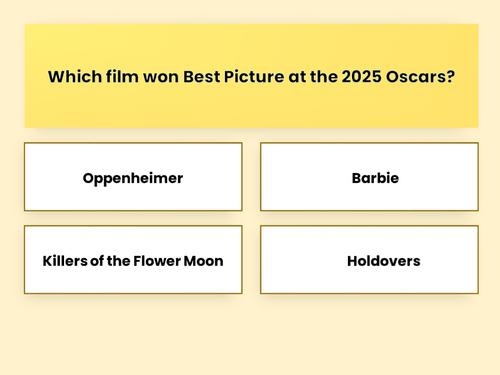Answer the quiz with Barbie

(x=369, y=177)
